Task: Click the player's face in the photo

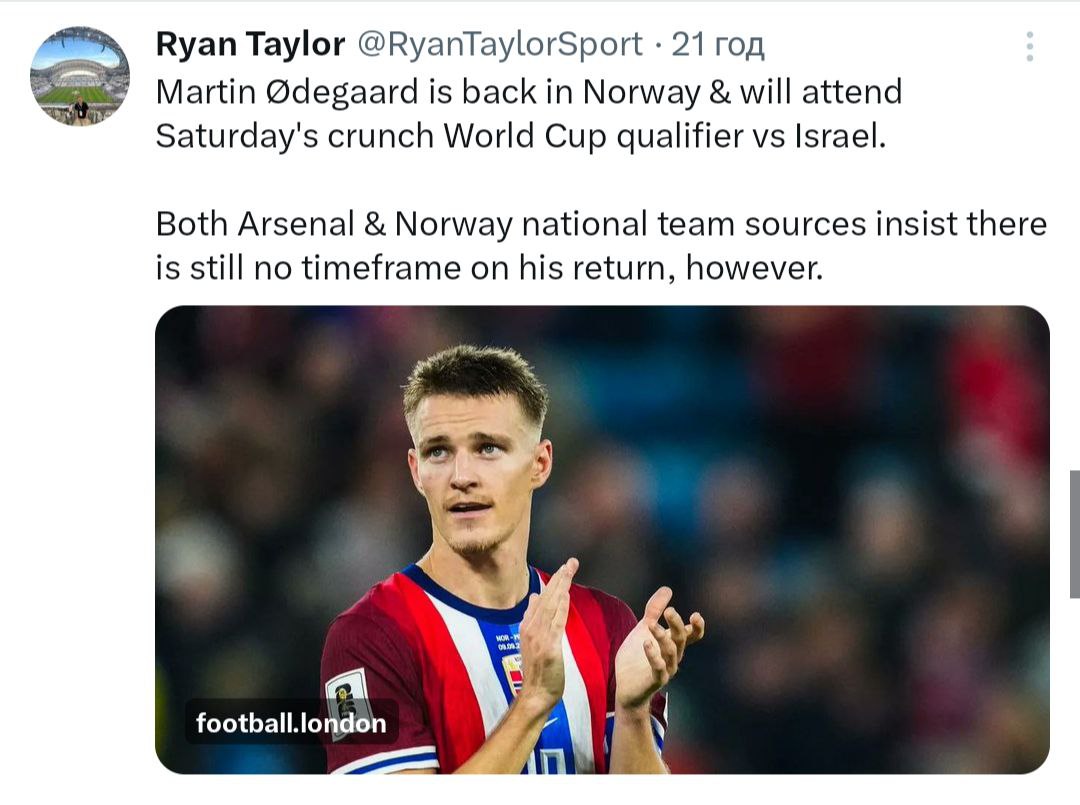Action: coord(480,470)
